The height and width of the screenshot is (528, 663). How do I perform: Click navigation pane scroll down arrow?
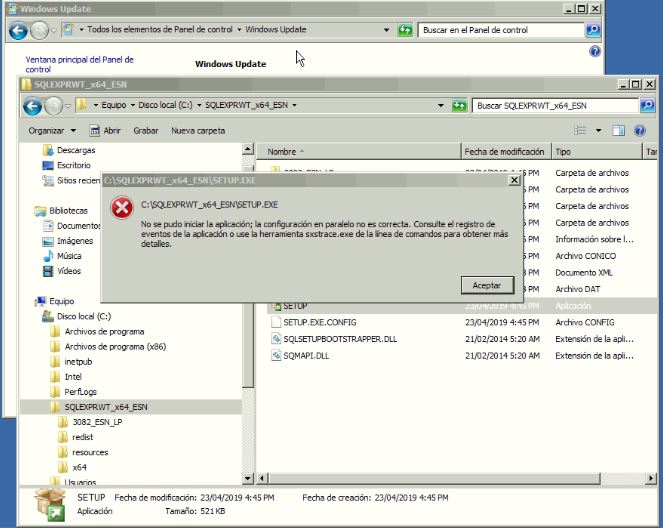[248, 478]
